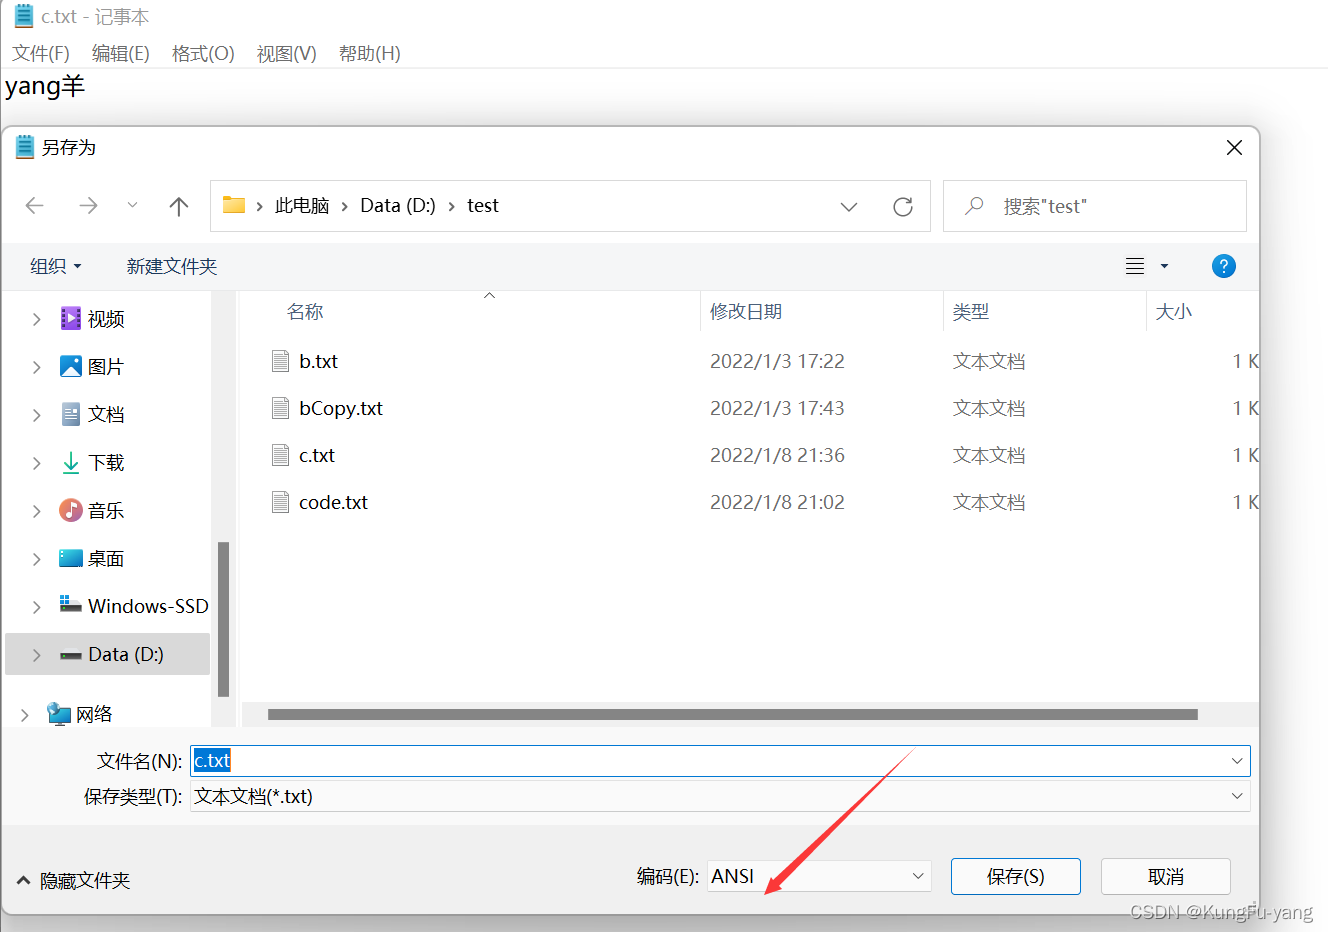Image resolution: width=1328 pixels, height=932 pixels.
Task: Click 新建文件夹 button
Action: [172, 266]
